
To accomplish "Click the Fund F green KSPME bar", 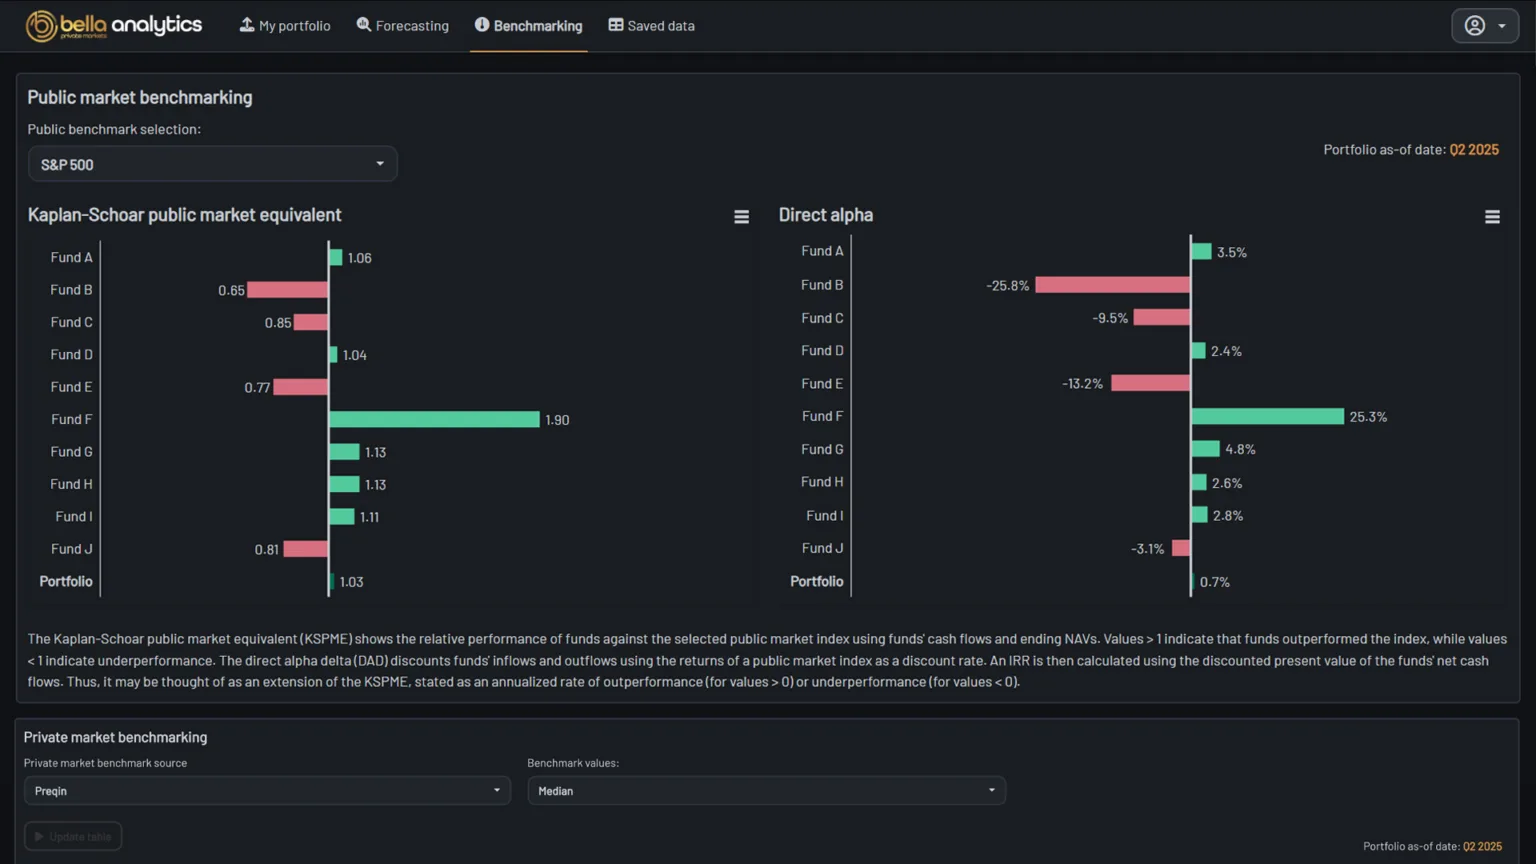I will pos(434,420).
